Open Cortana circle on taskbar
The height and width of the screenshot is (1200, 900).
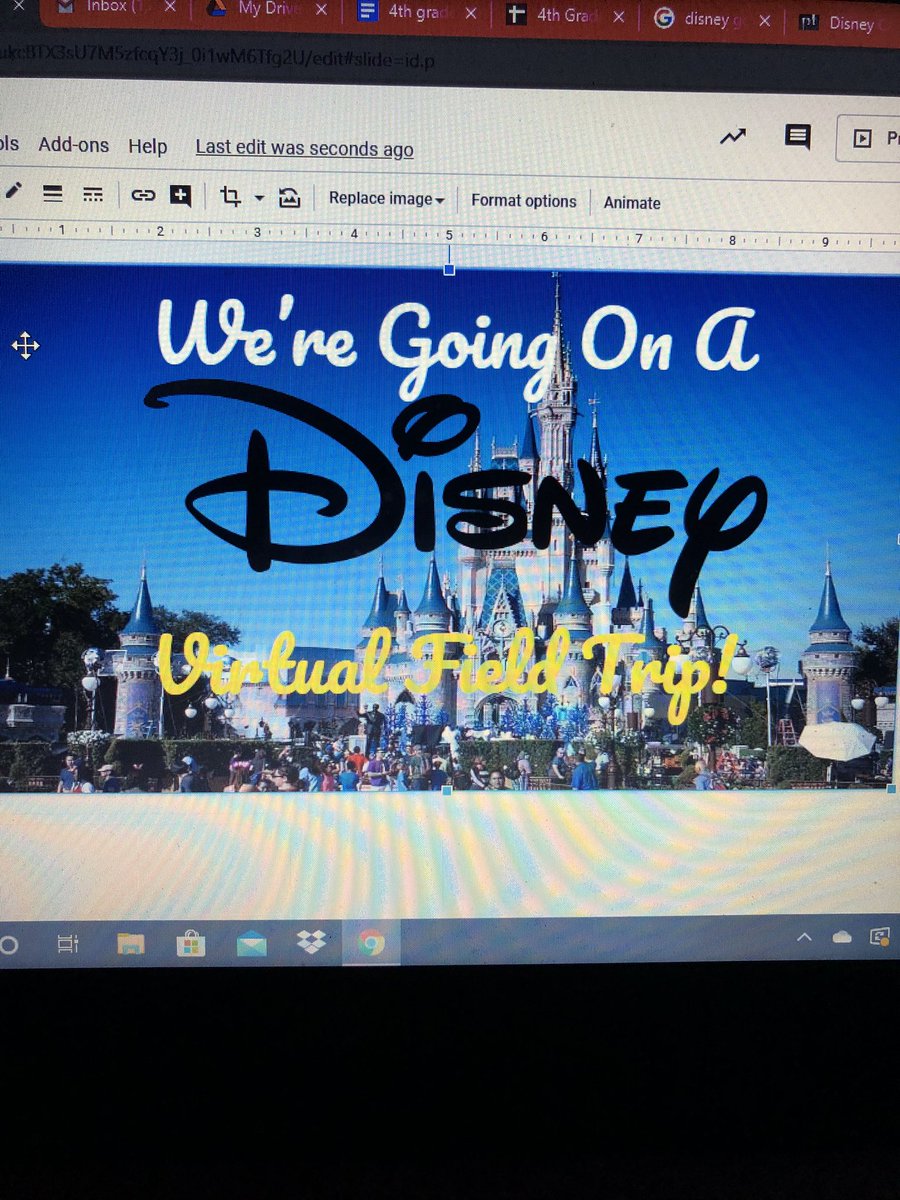click(x=8, y=944)
